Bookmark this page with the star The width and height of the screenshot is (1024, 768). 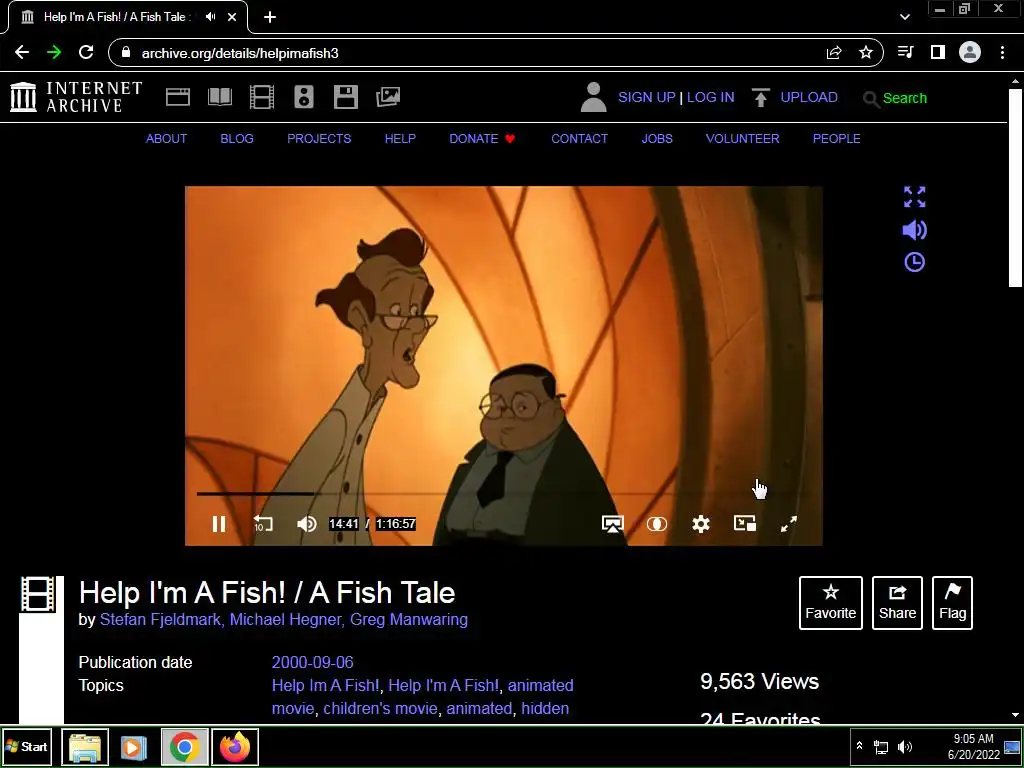tap(866, 52)
